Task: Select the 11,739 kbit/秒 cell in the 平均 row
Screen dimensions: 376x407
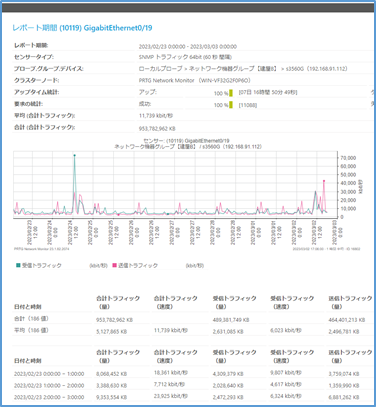Action: coord(171,330)
